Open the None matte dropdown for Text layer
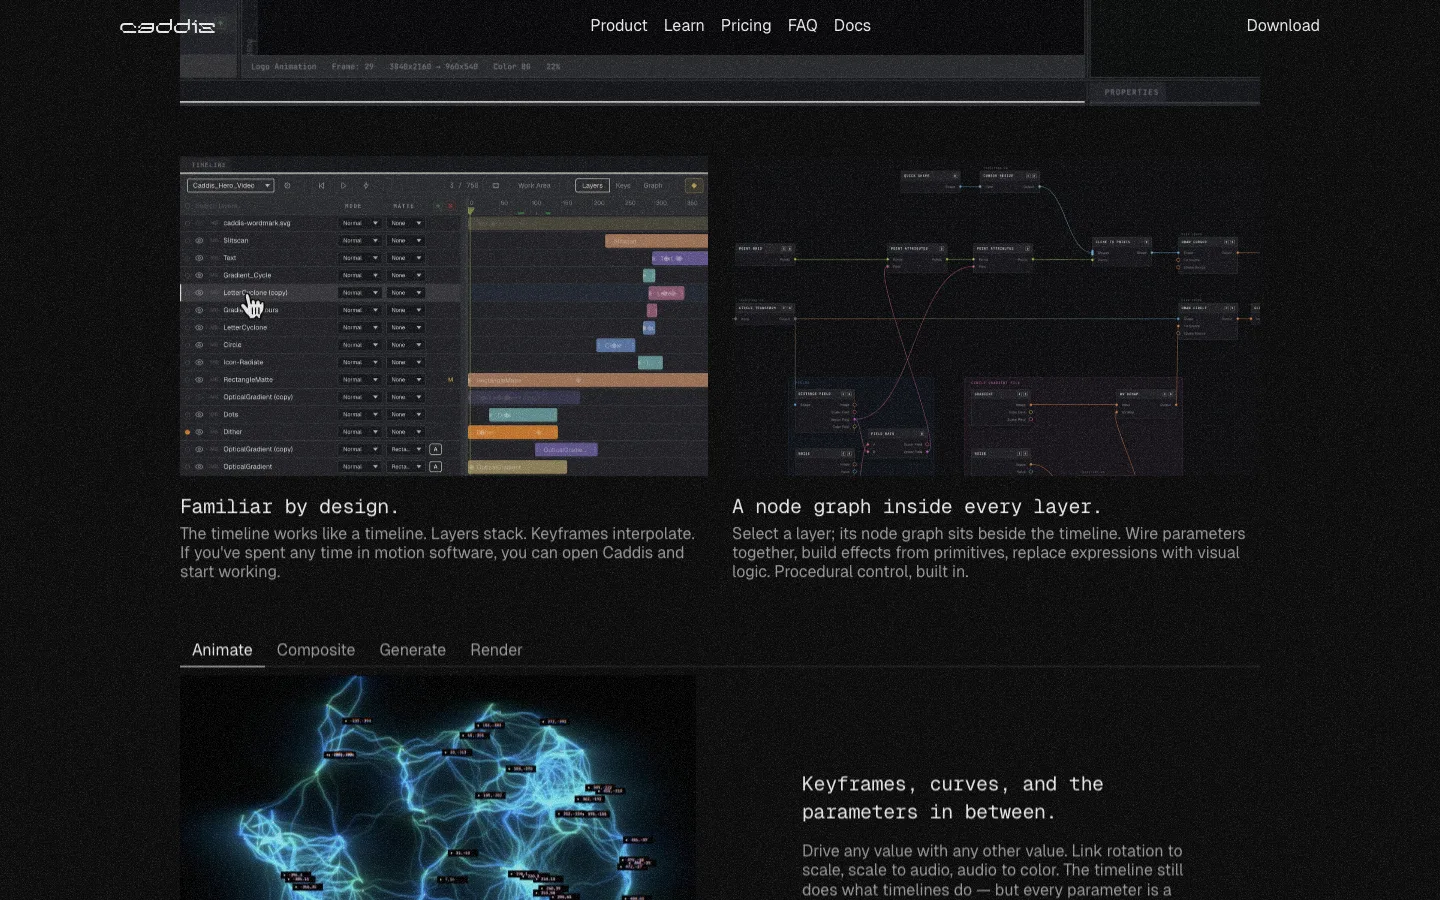The width and height of the screenshot is (1440, 900). click(x=406, y=258)
